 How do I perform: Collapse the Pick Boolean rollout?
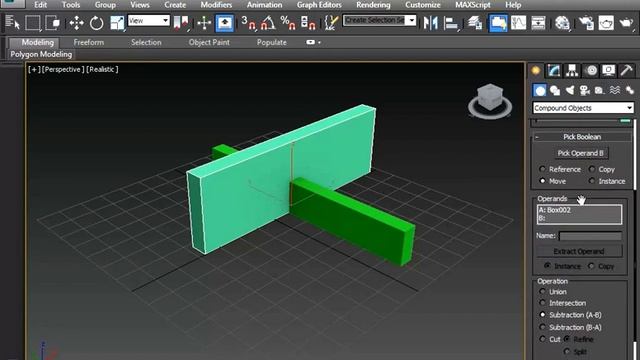tap(582, 137)
